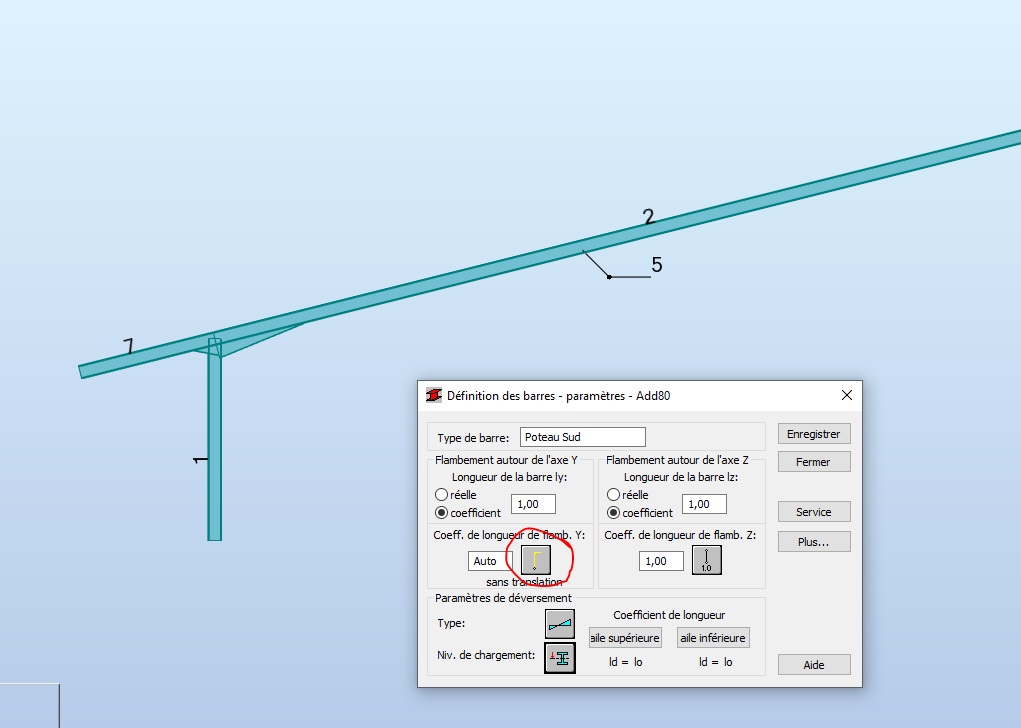
Task: Select réelle for longueur de la barre ly
Action: point(441,494)
